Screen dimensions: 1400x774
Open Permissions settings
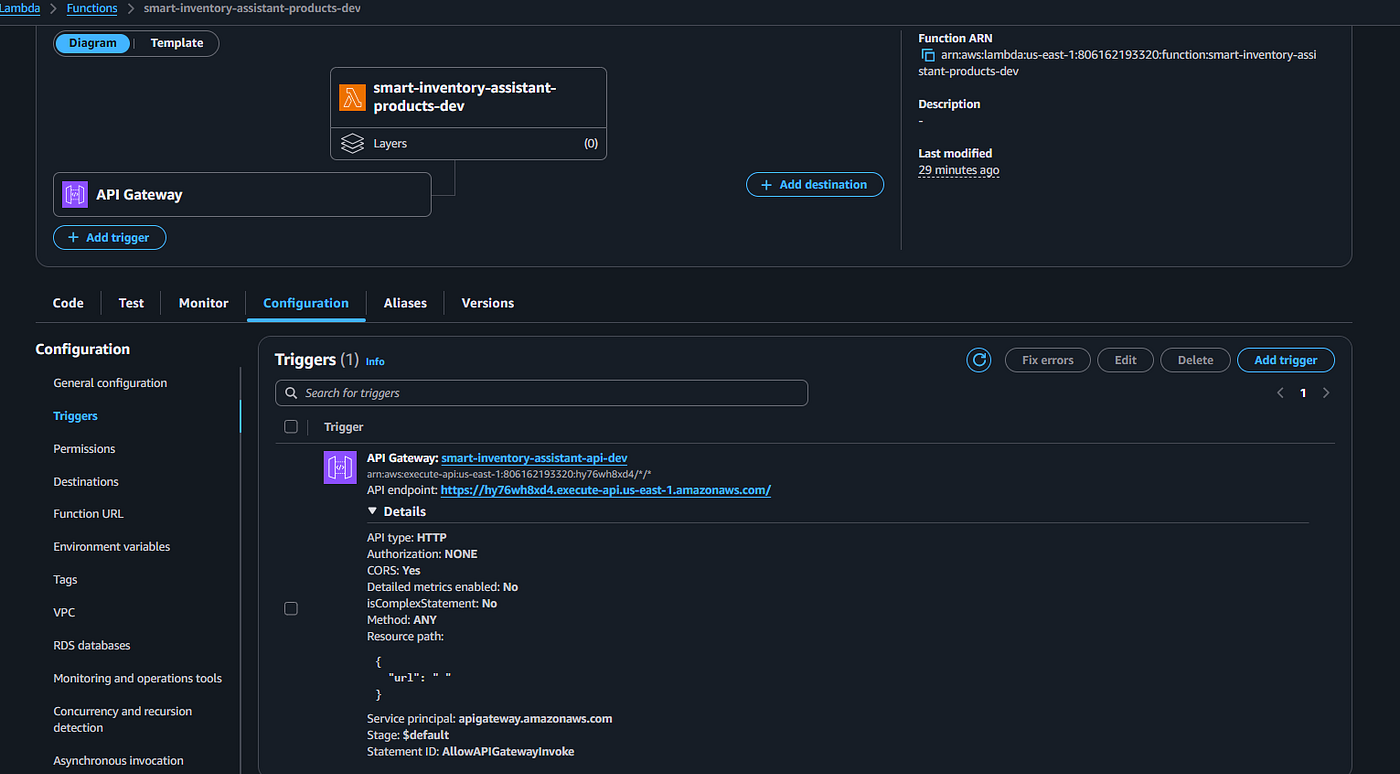(x=84, y=449)
